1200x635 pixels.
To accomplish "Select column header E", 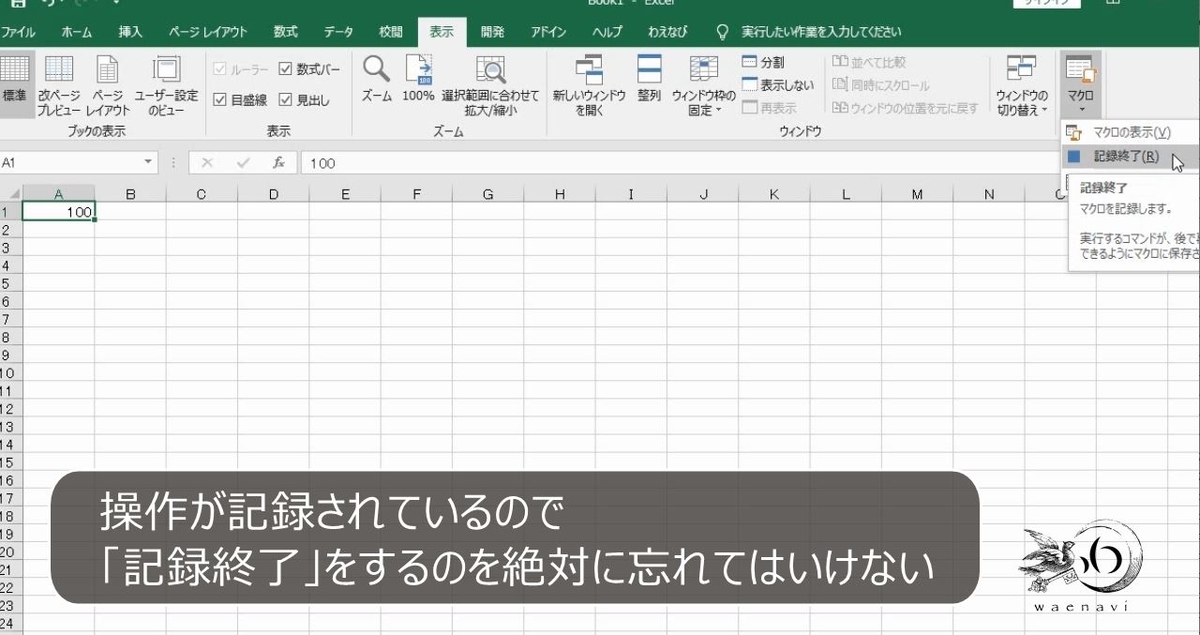I will tap(345, 194).
